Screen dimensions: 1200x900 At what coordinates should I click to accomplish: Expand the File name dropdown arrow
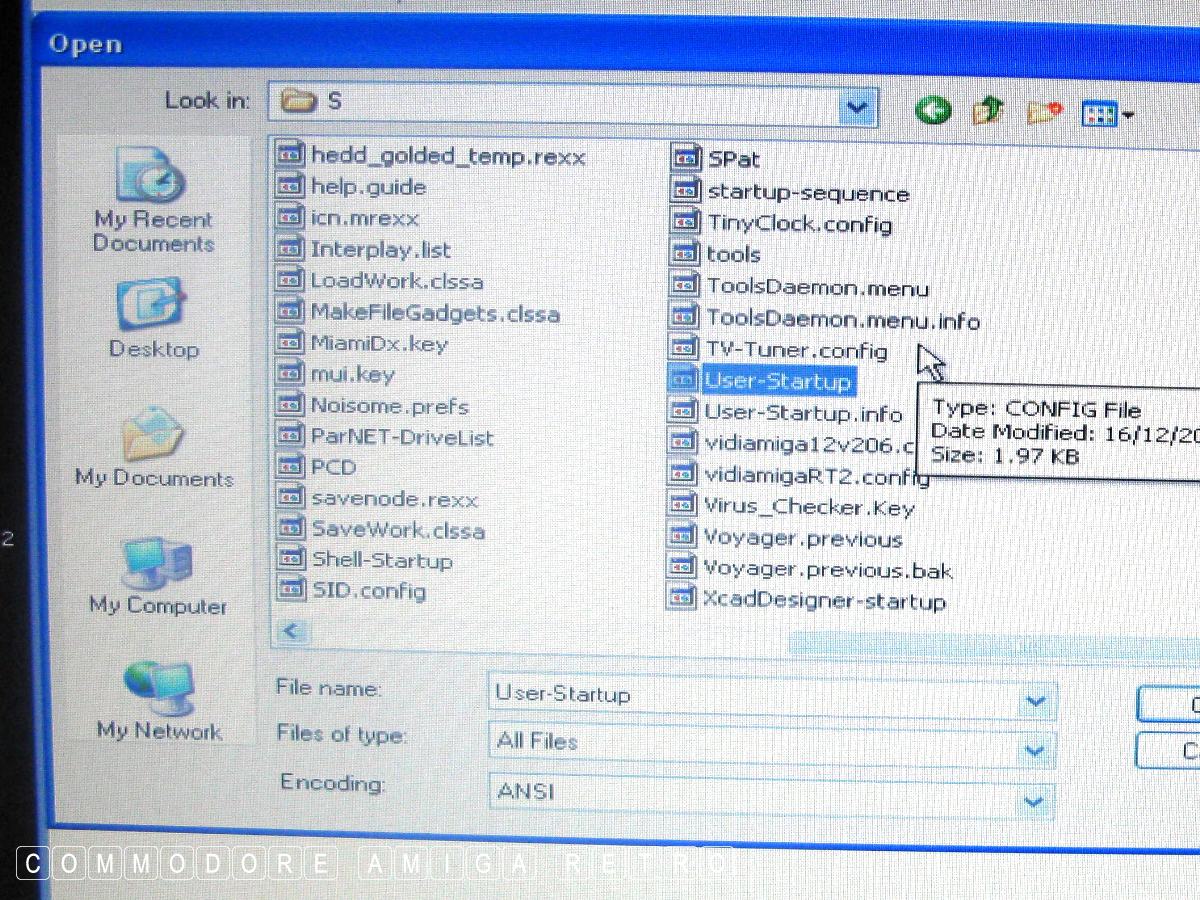(x=1035, y=701)
